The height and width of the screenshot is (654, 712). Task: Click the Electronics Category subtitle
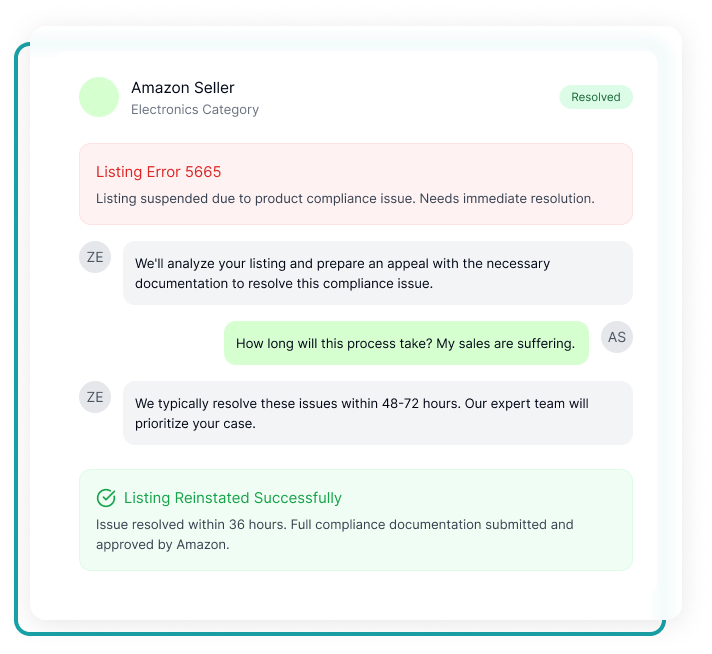tap(195, 109)
